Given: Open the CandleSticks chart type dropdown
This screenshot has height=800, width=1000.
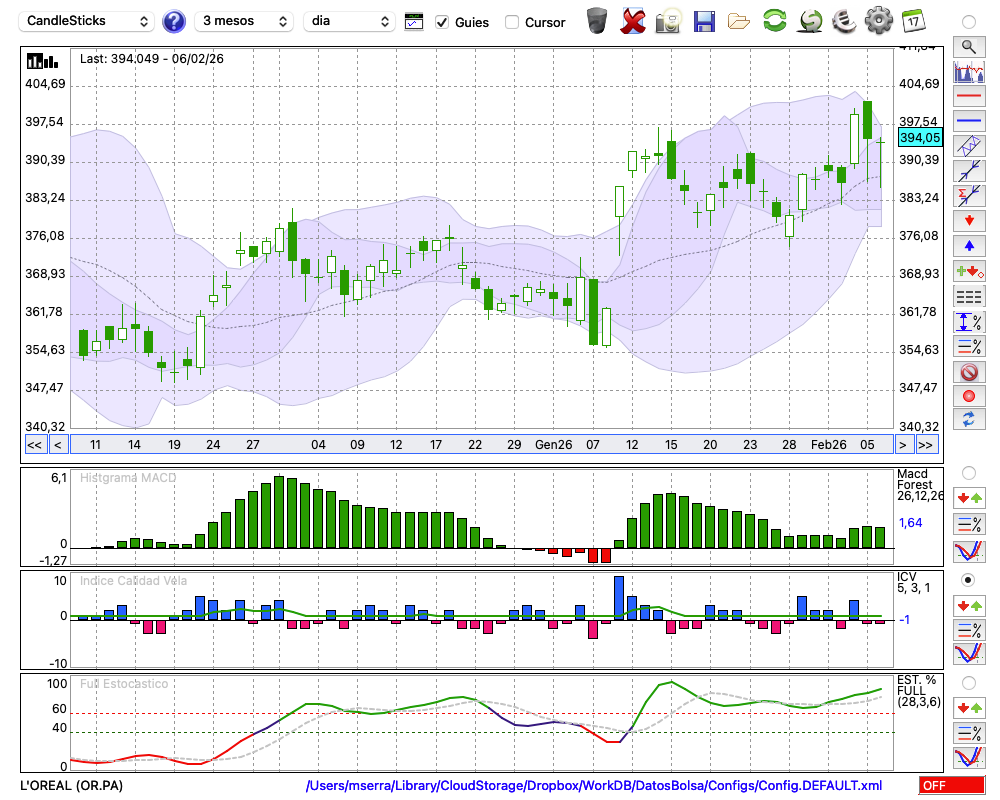Looking at the screenshot, I should 88,21.
